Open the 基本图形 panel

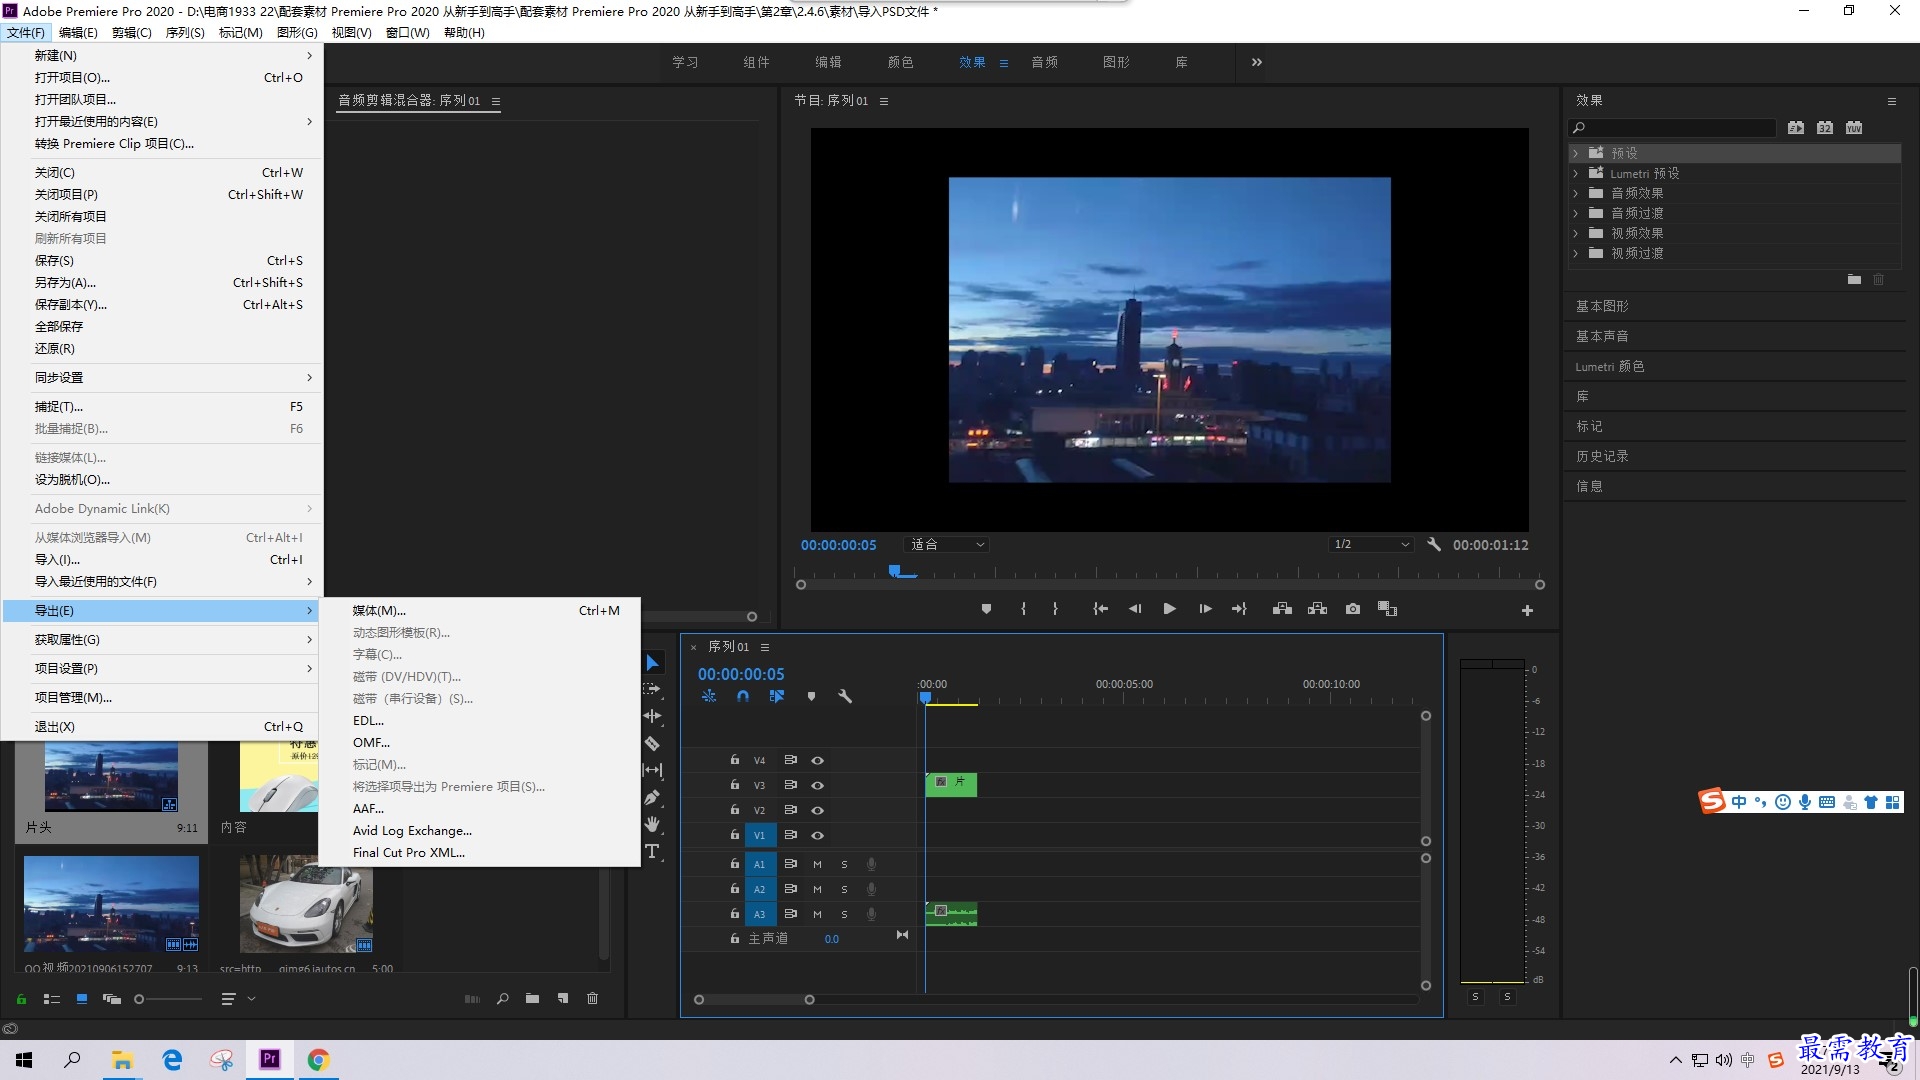pos(1602,306)
